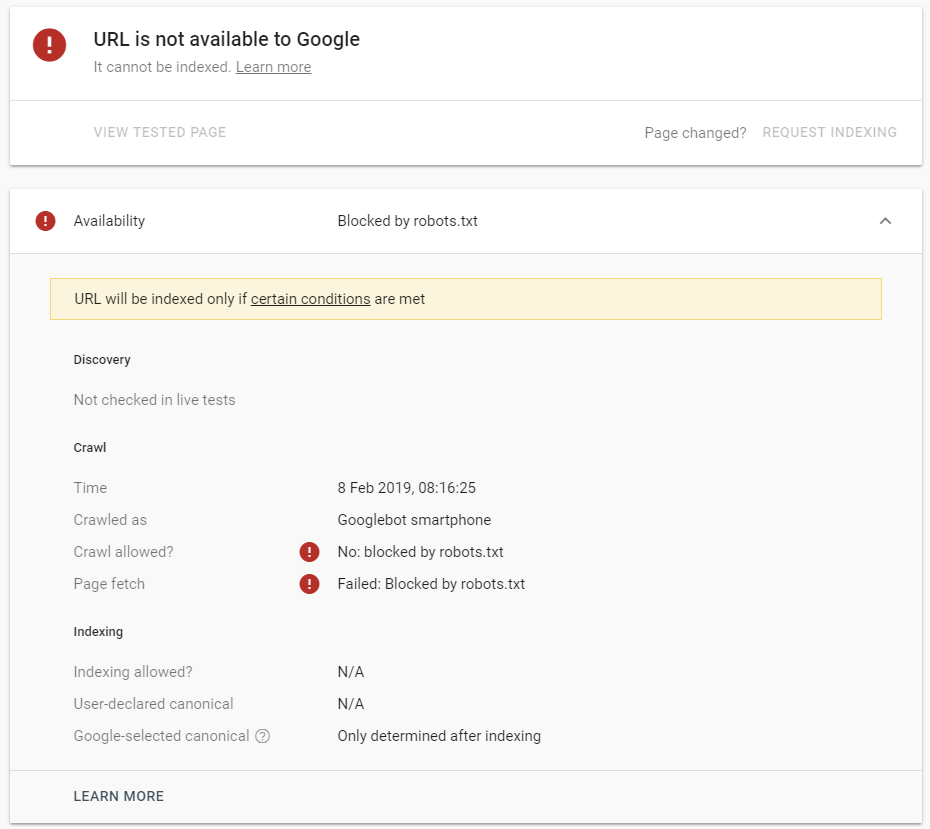The width and height of the screenshot is (930, 829).
Task: Click the LEARN MORE button at the bottom
Action: (x=119, y=796)
